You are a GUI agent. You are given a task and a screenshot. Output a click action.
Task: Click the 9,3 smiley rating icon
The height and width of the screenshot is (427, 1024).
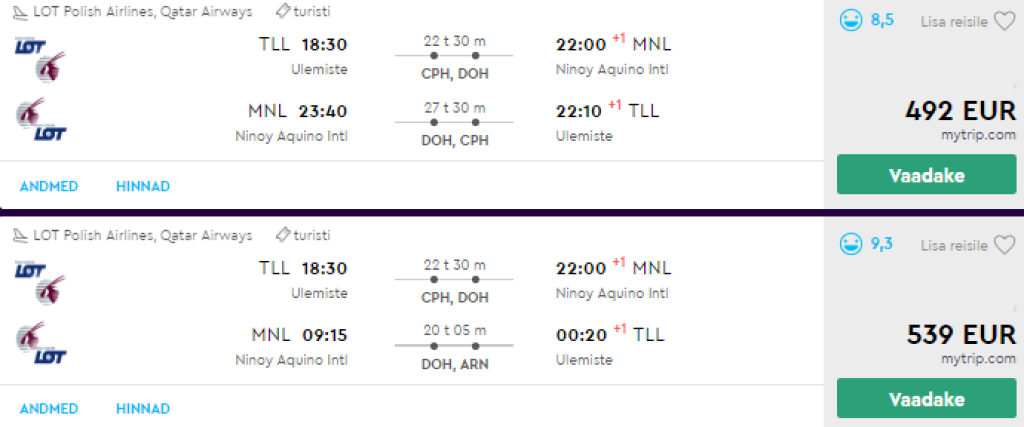(x=851, y=245)
